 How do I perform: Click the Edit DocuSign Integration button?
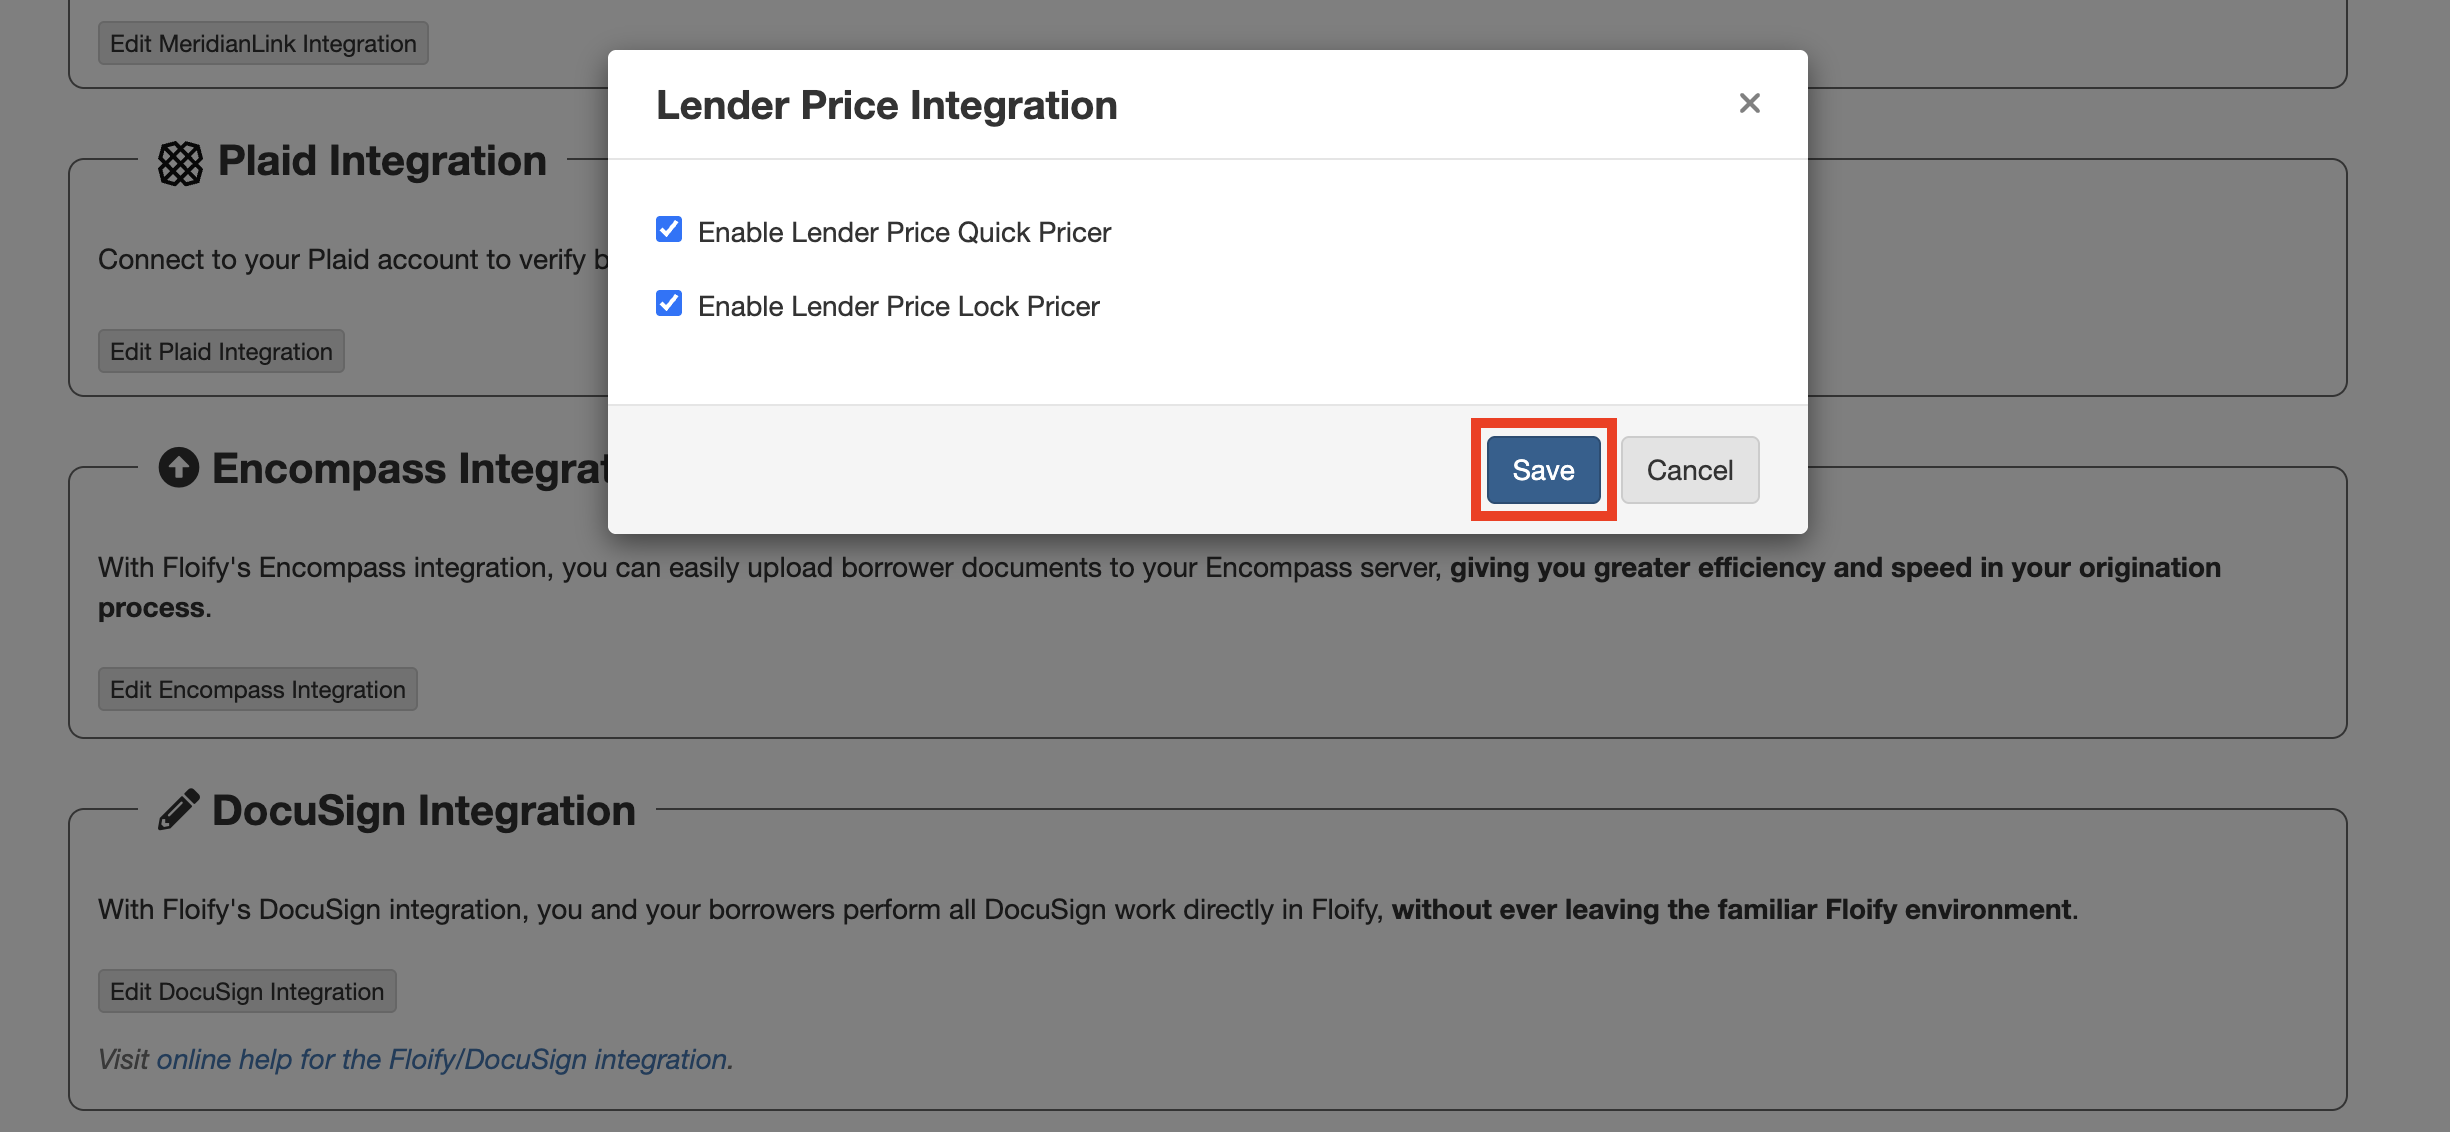click(247, 992)
